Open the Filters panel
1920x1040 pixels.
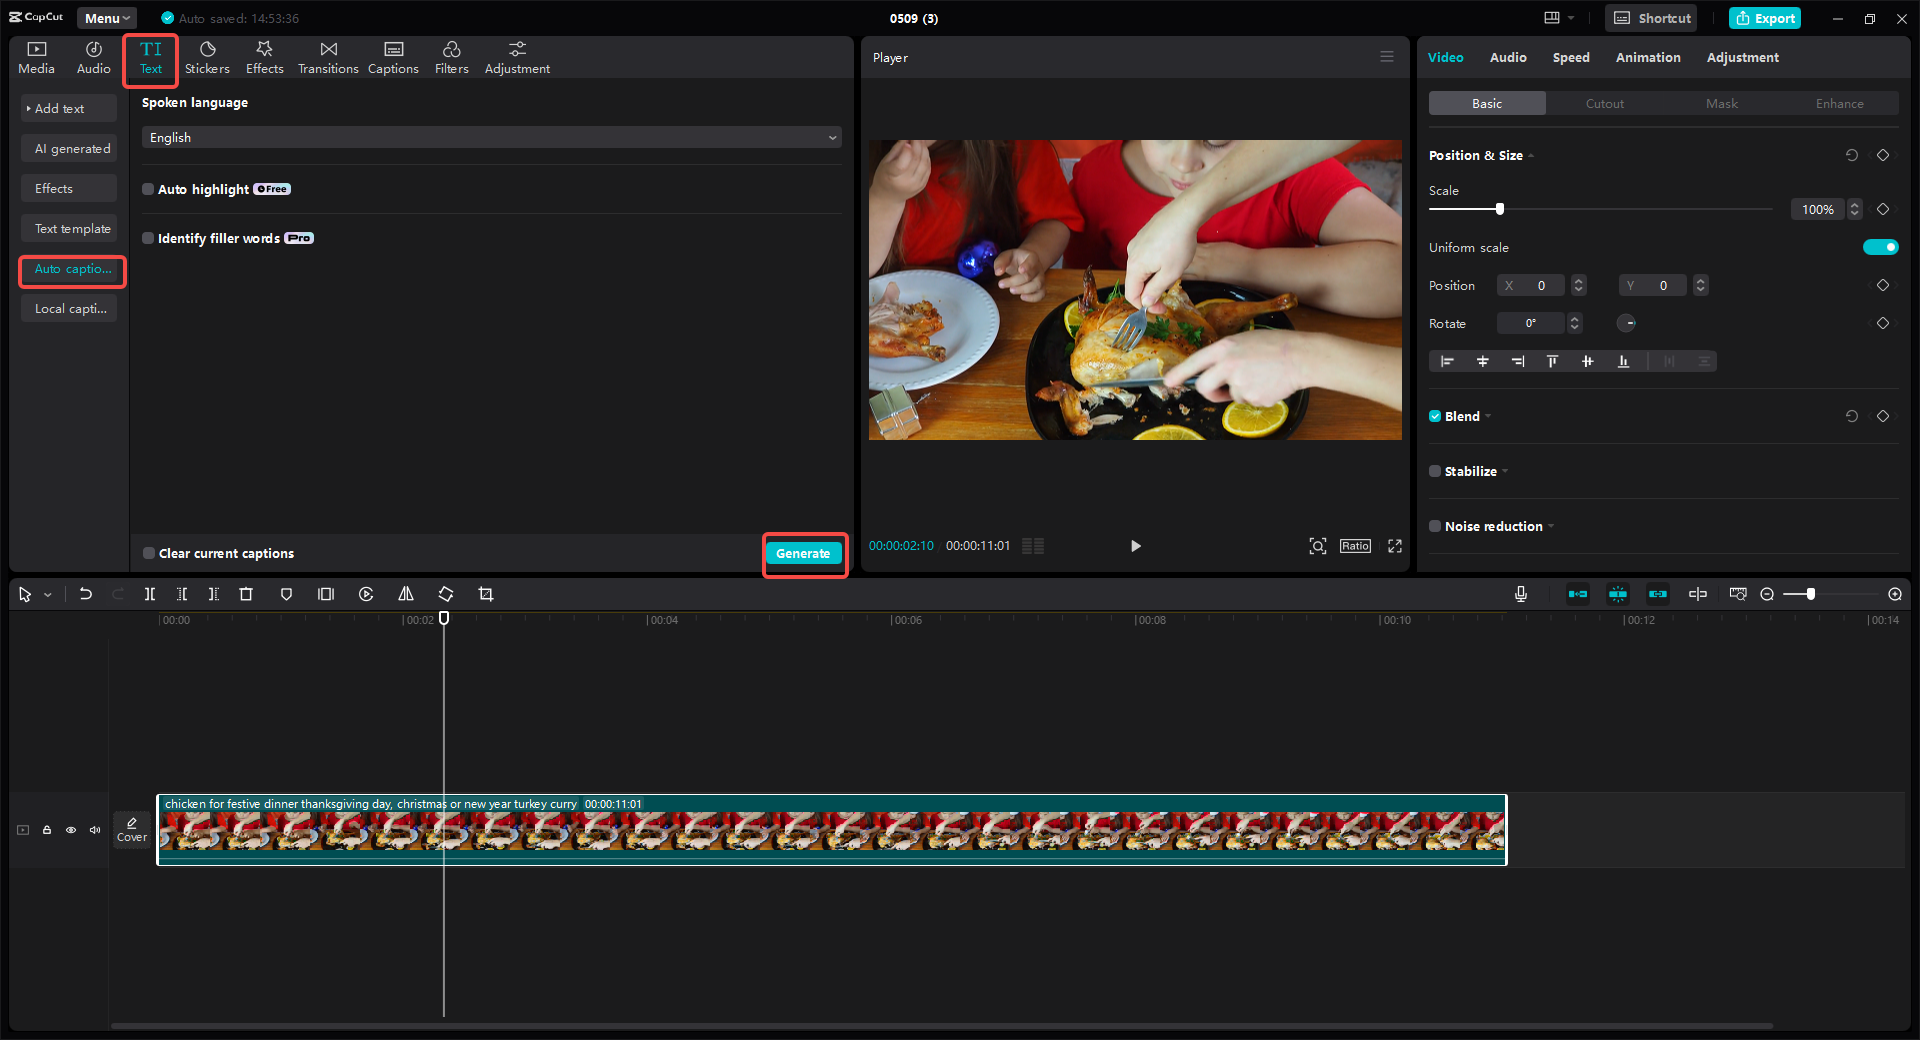point(451,56)
